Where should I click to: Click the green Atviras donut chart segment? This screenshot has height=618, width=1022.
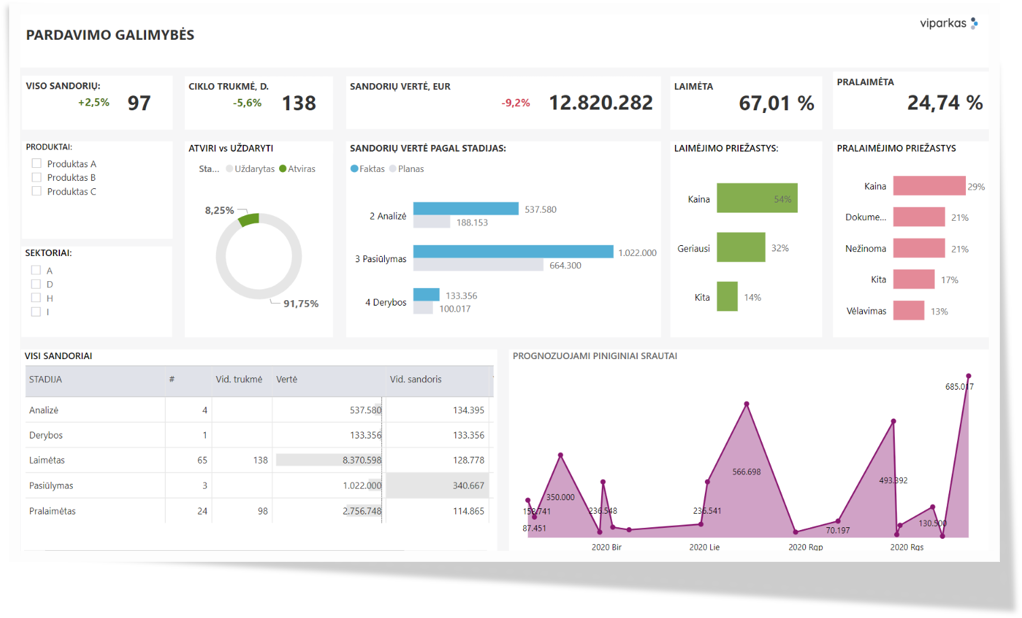(249, 219)
